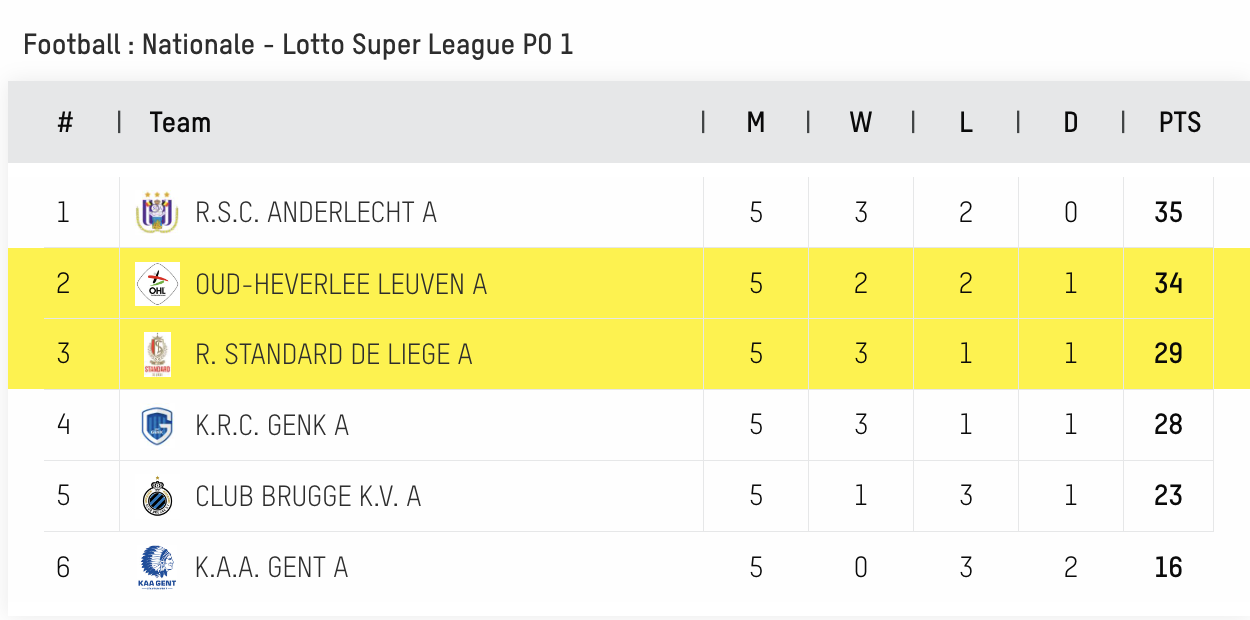Select the K.R.C. GENK A team name

[272, 425]
